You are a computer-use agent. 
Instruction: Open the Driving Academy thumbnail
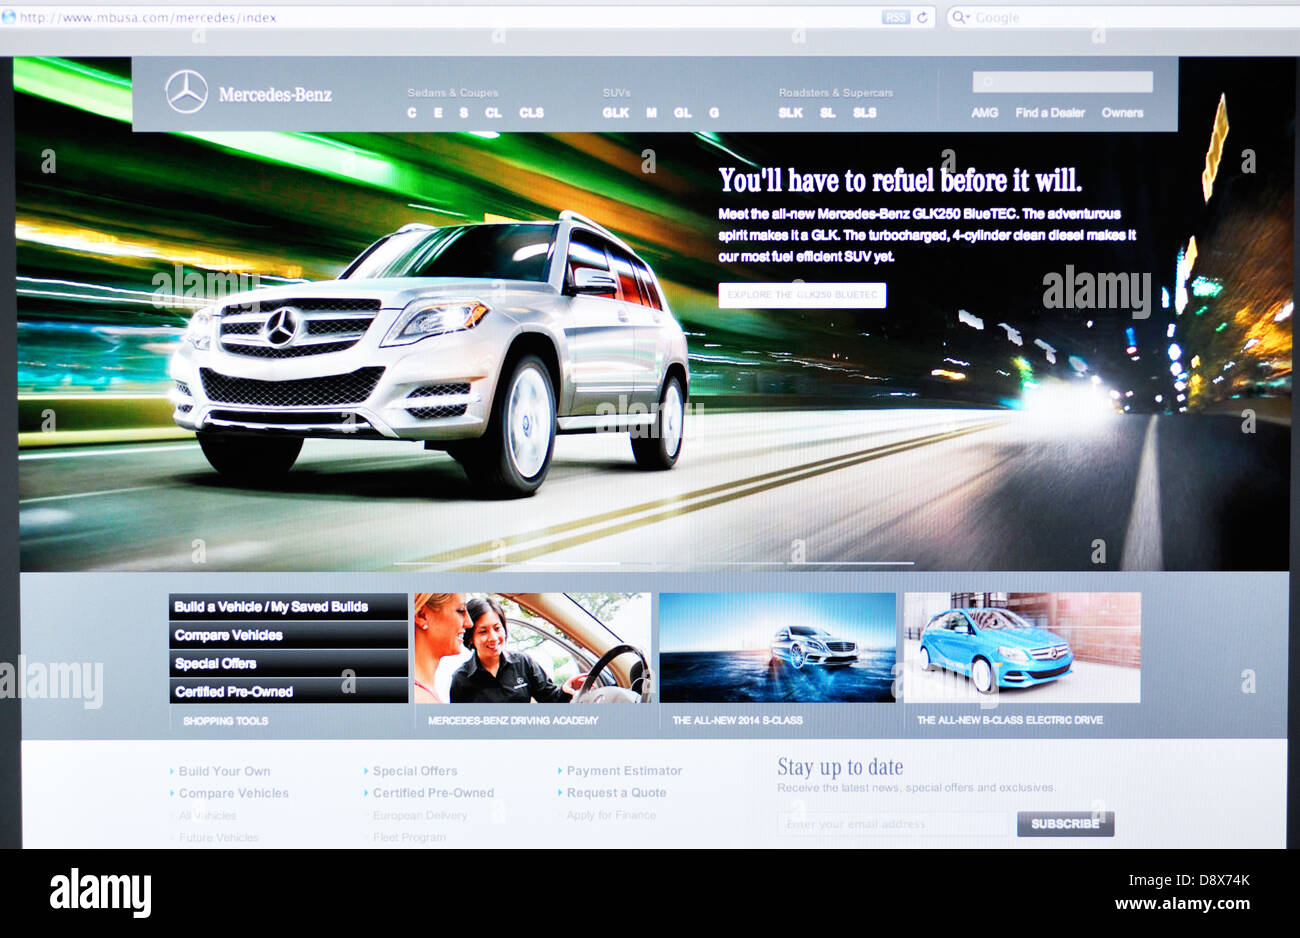pyautogui.click(x=532, y=648)
